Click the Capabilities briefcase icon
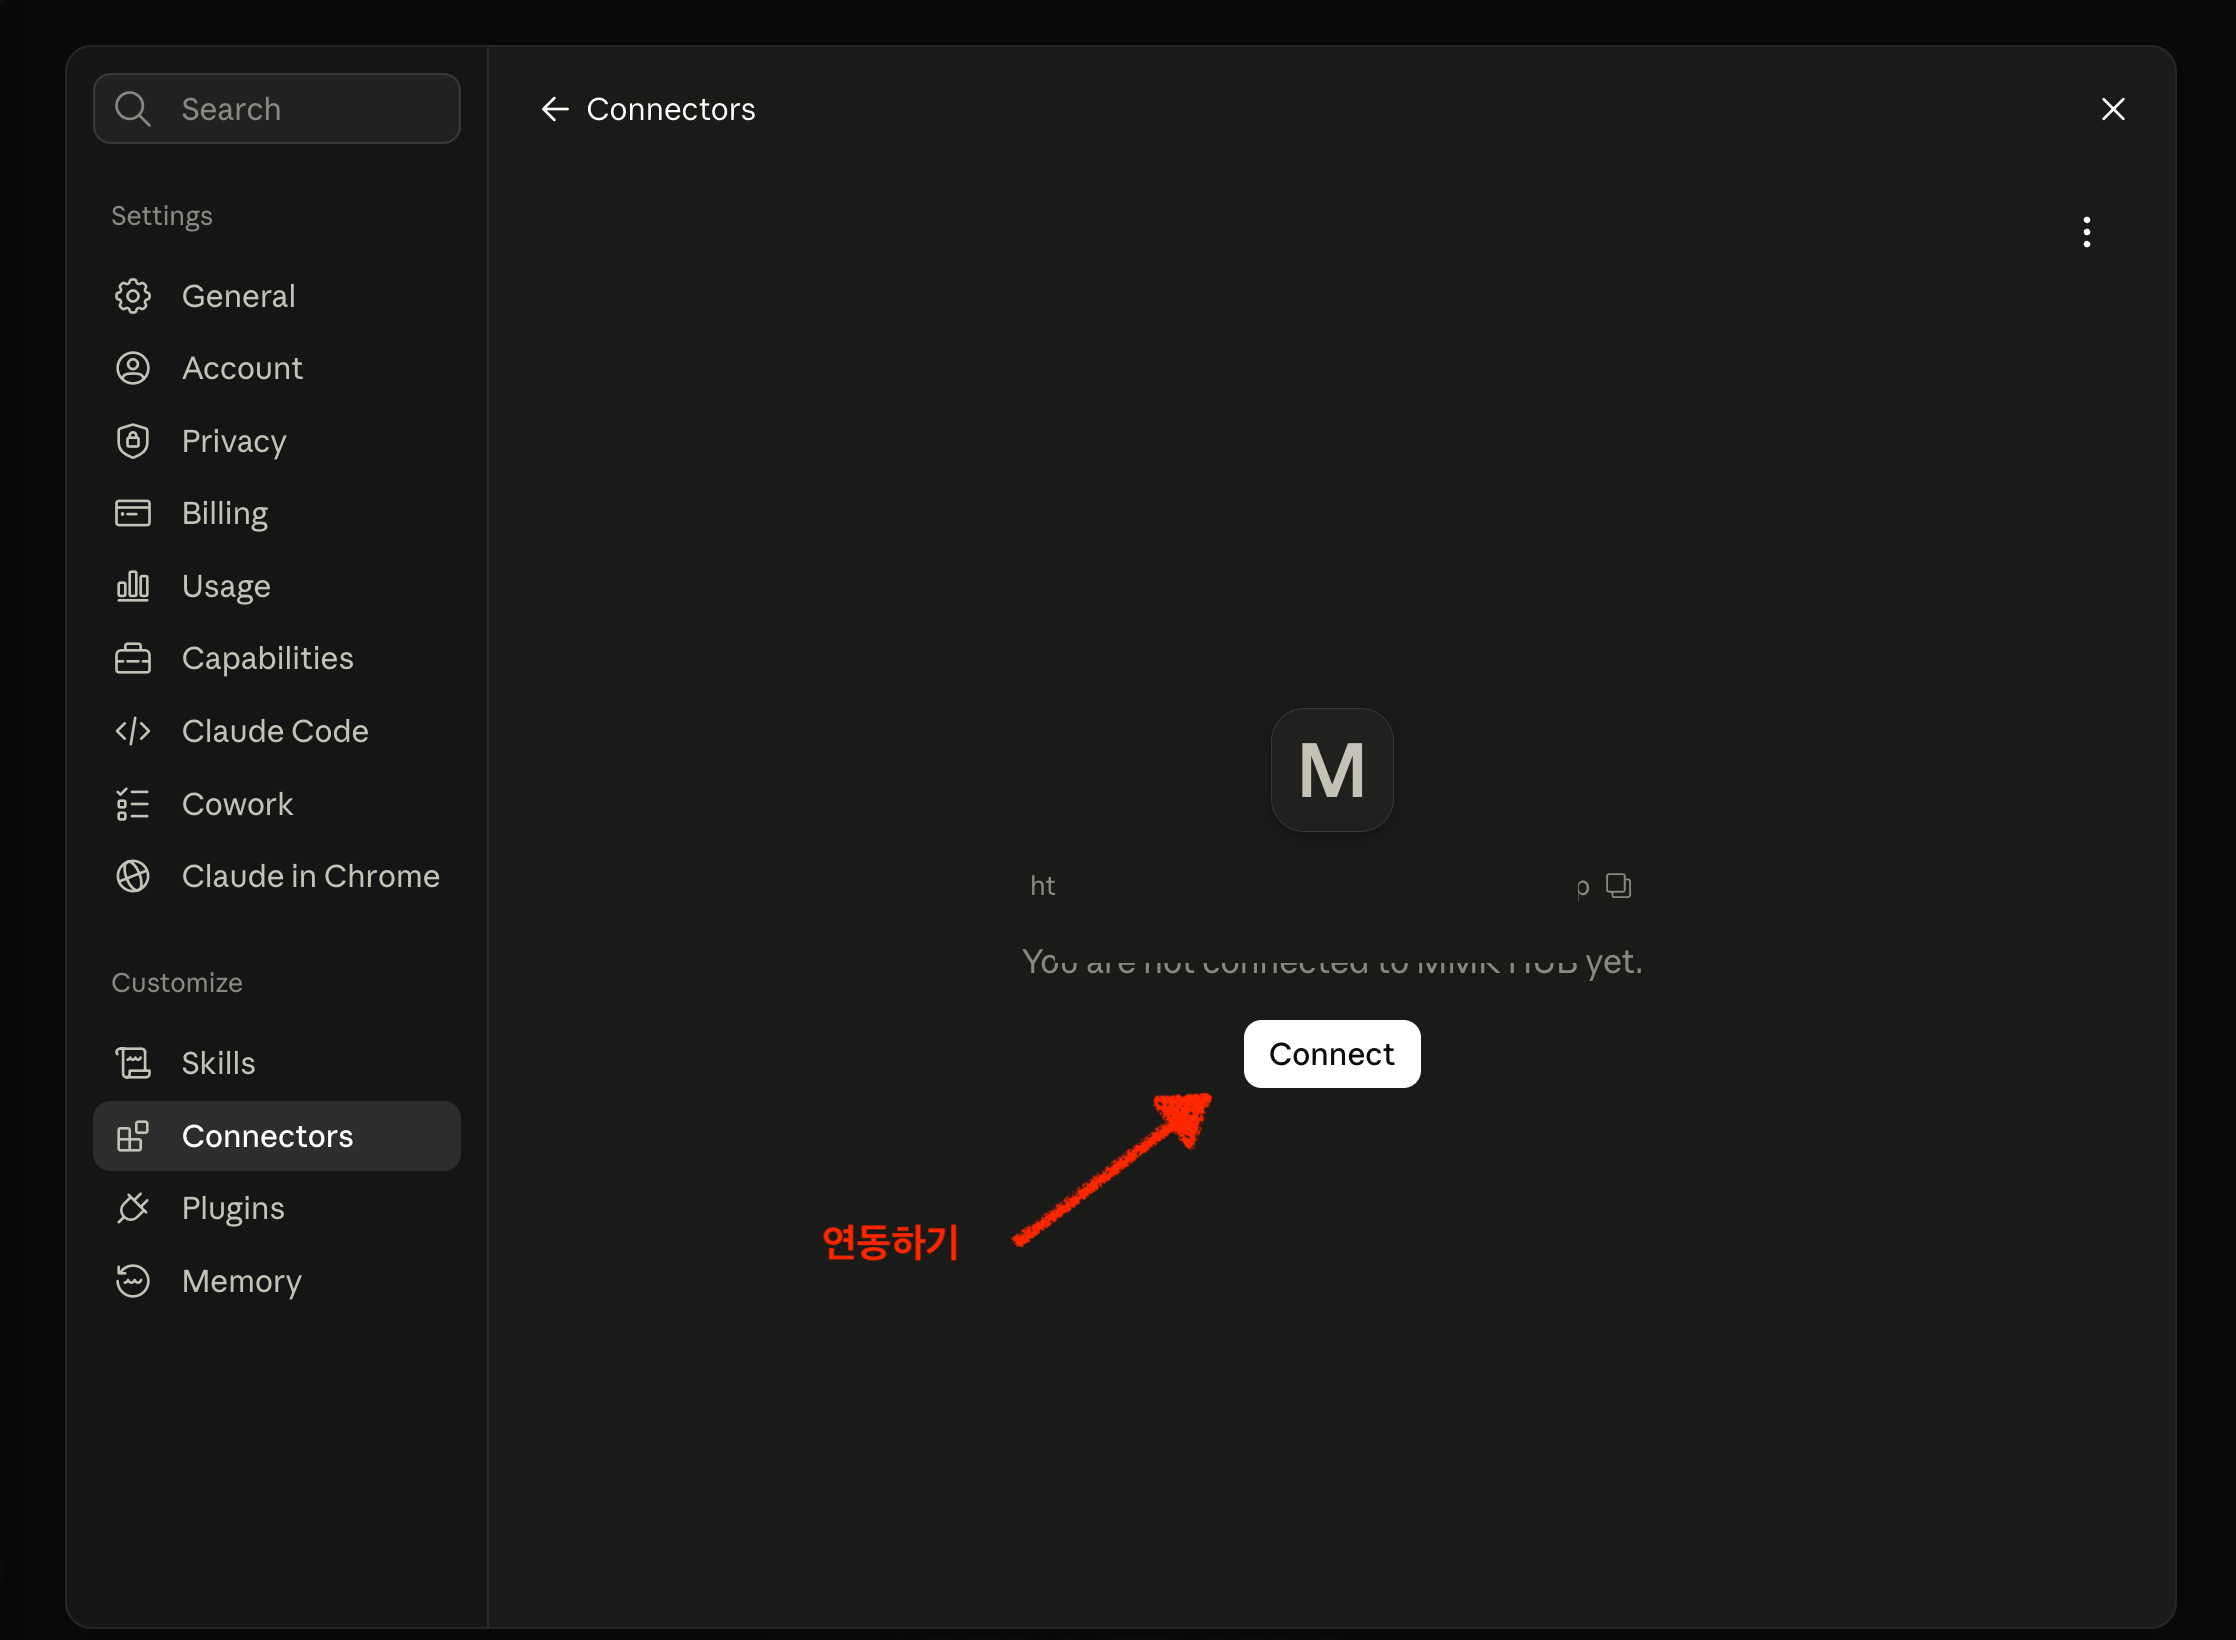 (x=133, y=658)
